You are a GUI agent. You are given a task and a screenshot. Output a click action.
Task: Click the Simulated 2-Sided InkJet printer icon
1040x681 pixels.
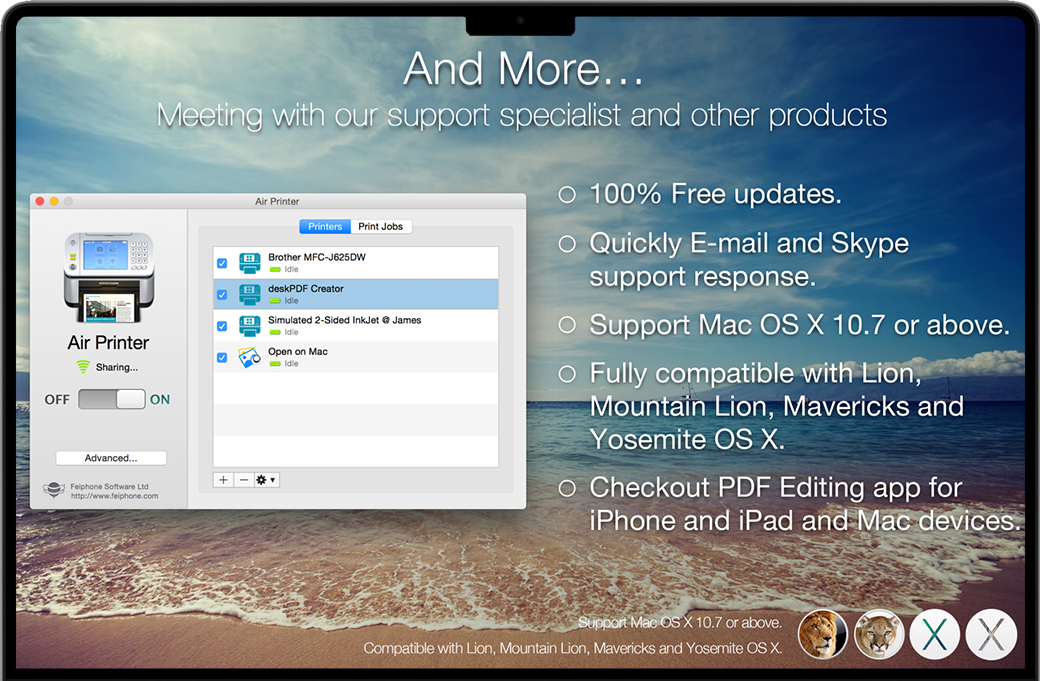point(249,326)
